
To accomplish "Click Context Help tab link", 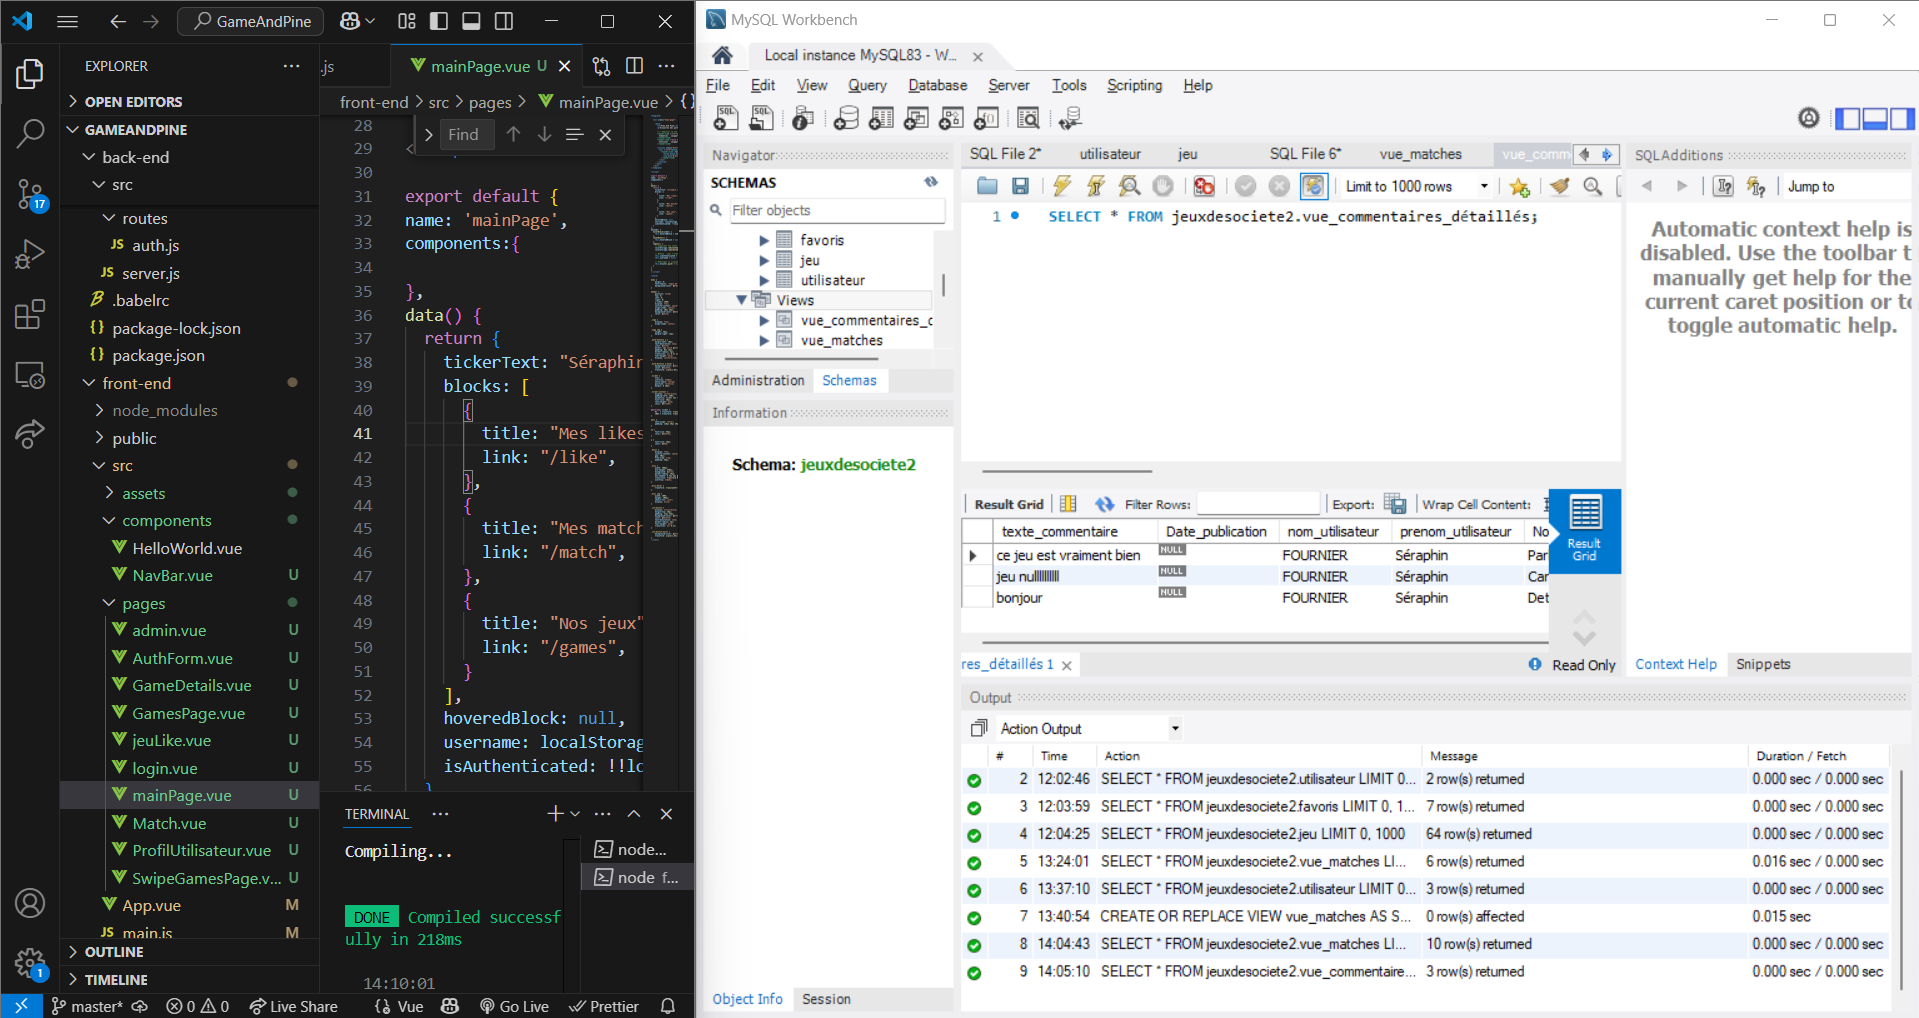I will coord(1676,664).
